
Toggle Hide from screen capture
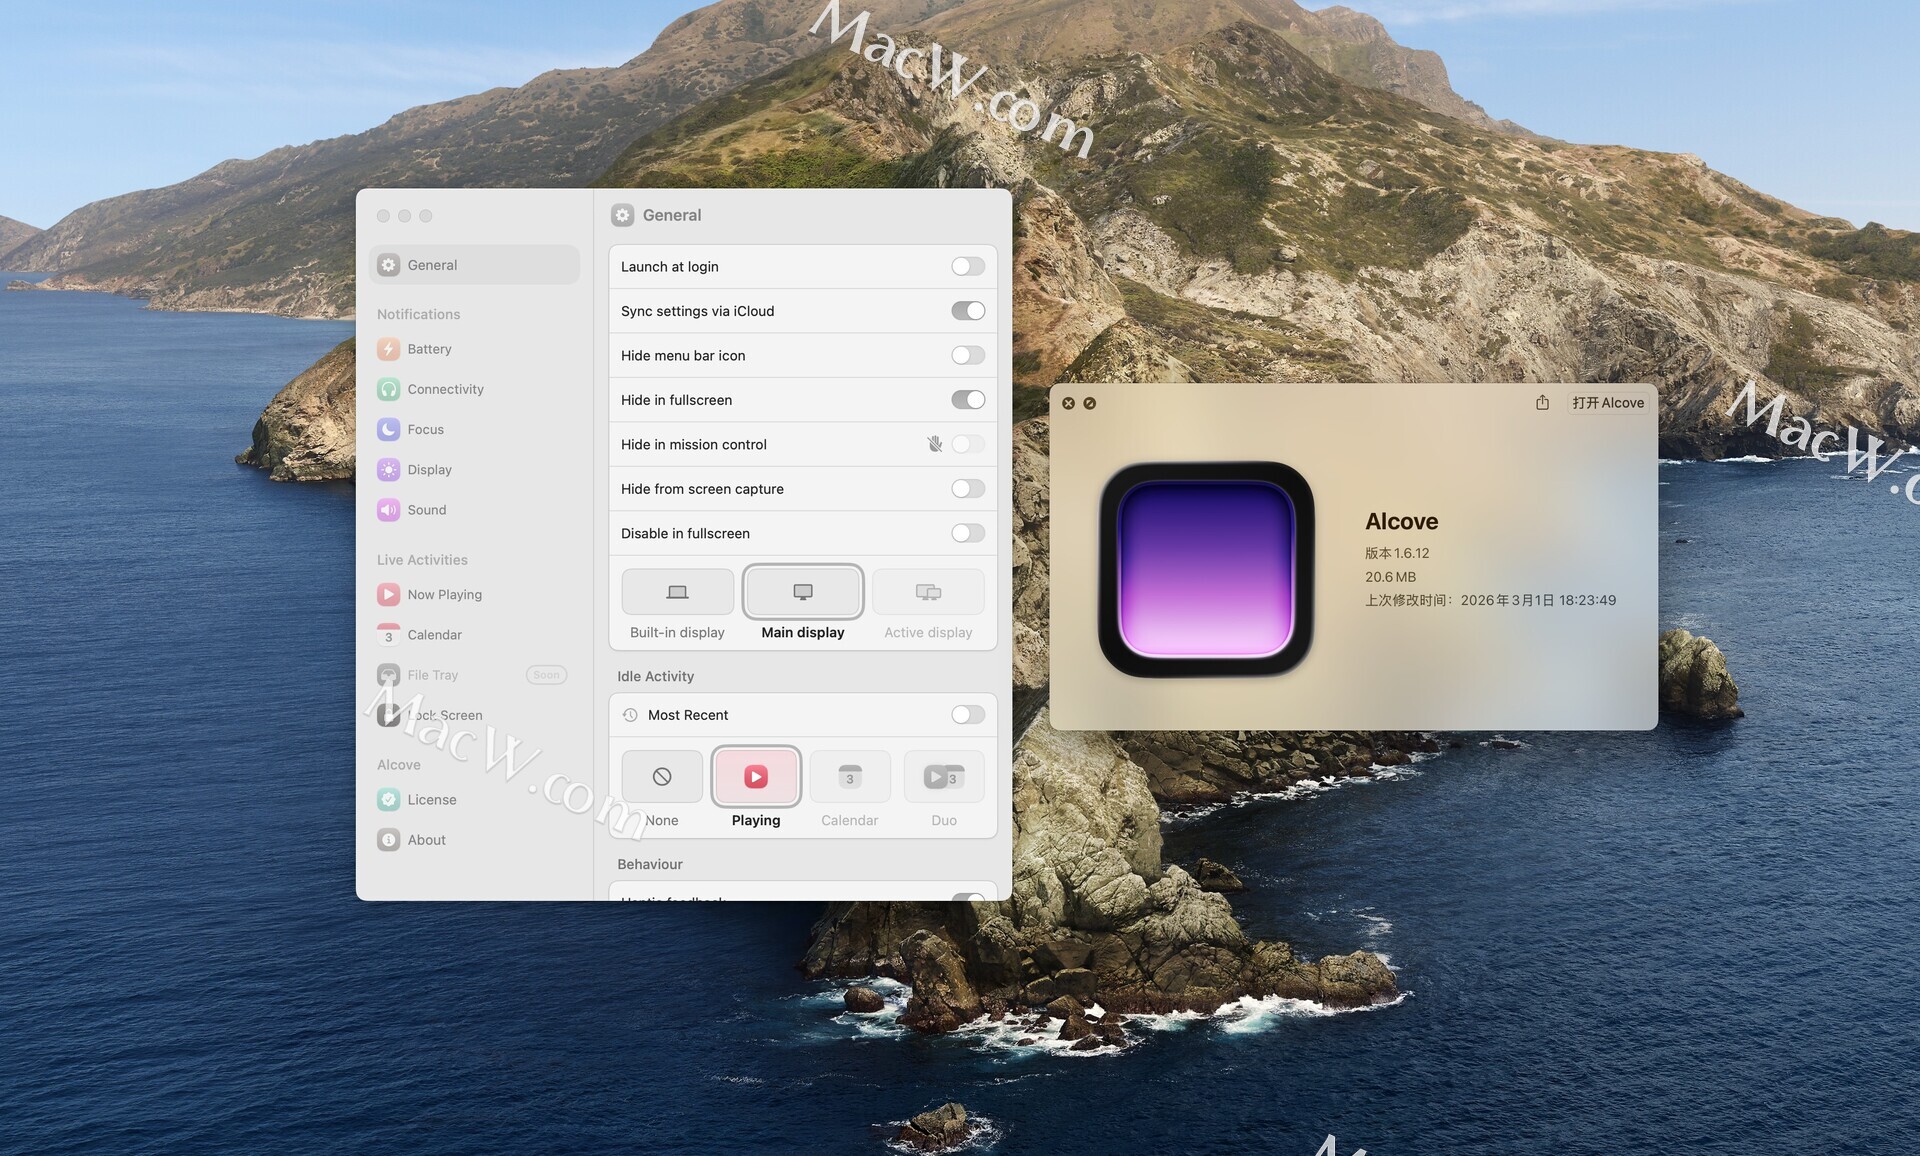click(967, 489)
